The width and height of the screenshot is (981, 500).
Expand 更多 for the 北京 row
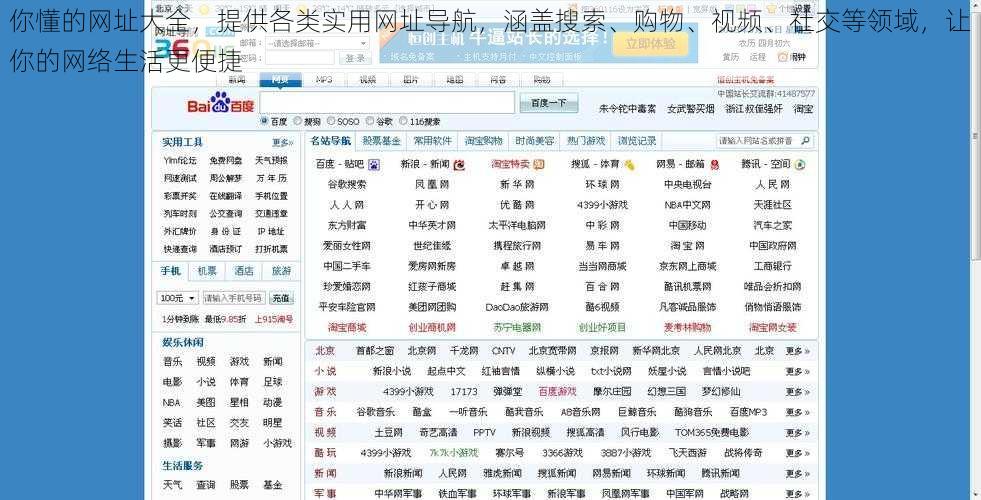click(x=798, y=351)
